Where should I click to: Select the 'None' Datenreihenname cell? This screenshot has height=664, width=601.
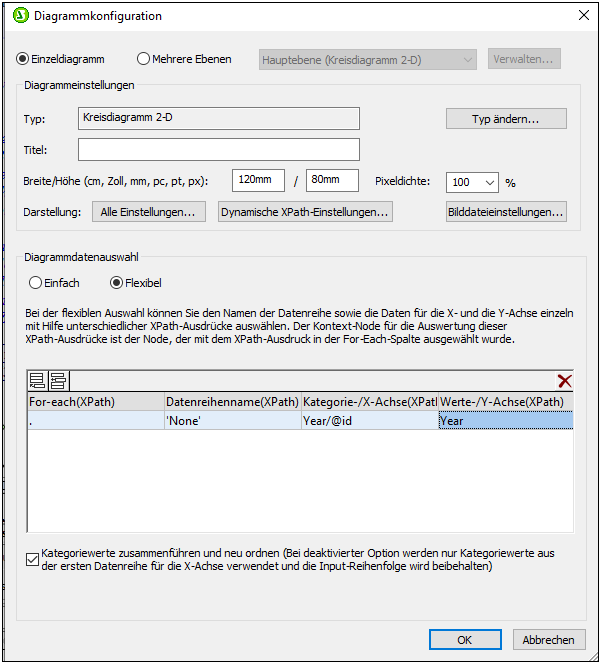[x=232, y=421]
